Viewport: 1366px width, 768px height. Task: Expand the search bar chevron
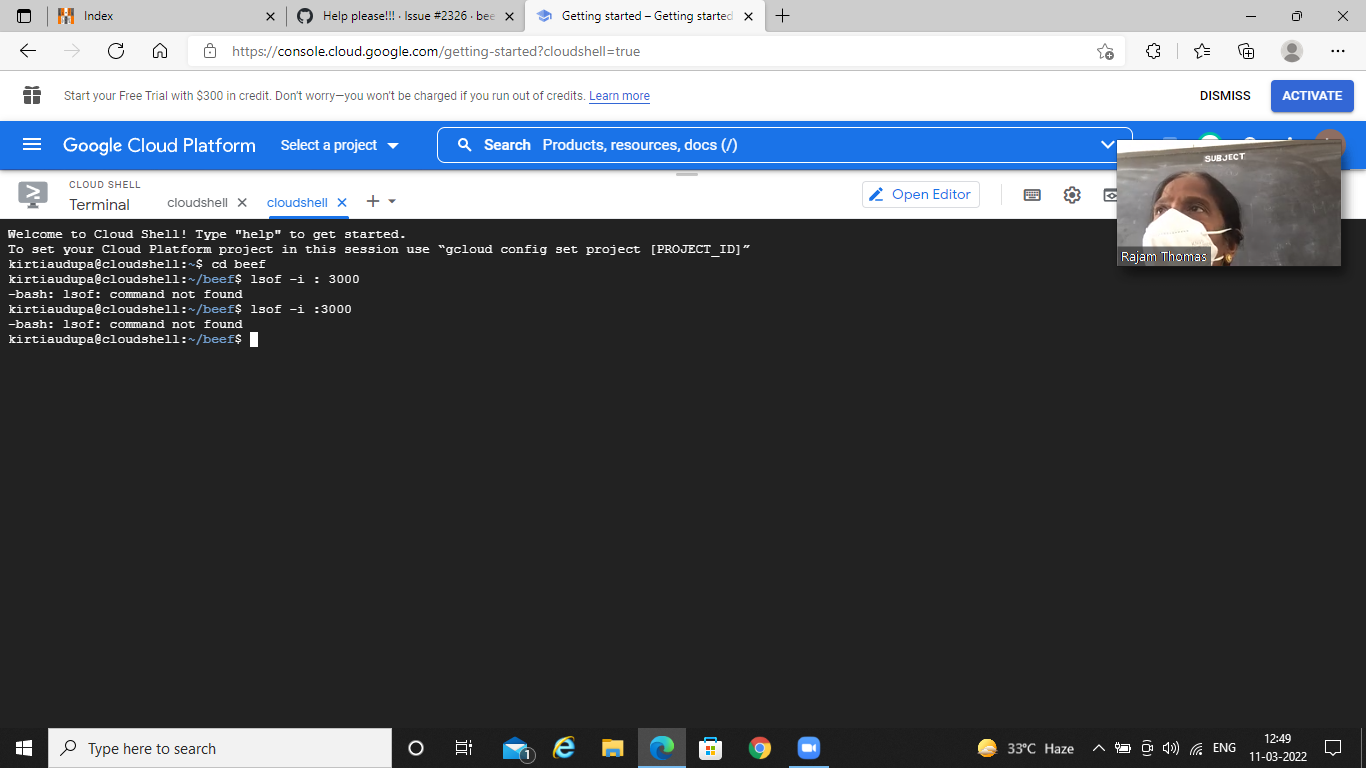pos(1108,144)
